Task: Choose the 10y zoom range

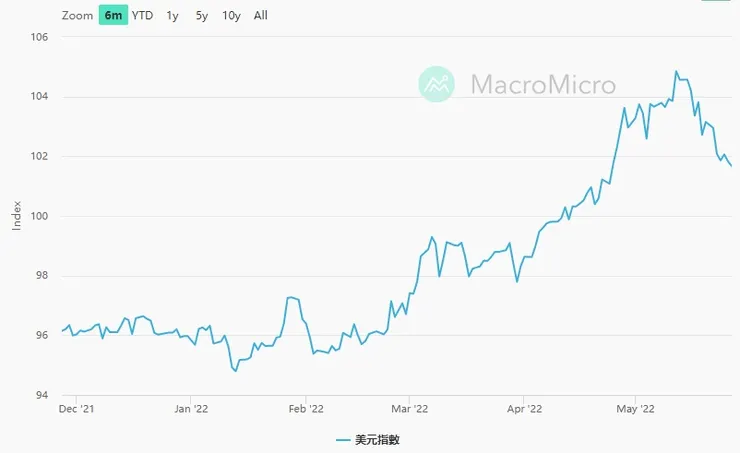Action: pyautogui.click(x=231, y=15)
